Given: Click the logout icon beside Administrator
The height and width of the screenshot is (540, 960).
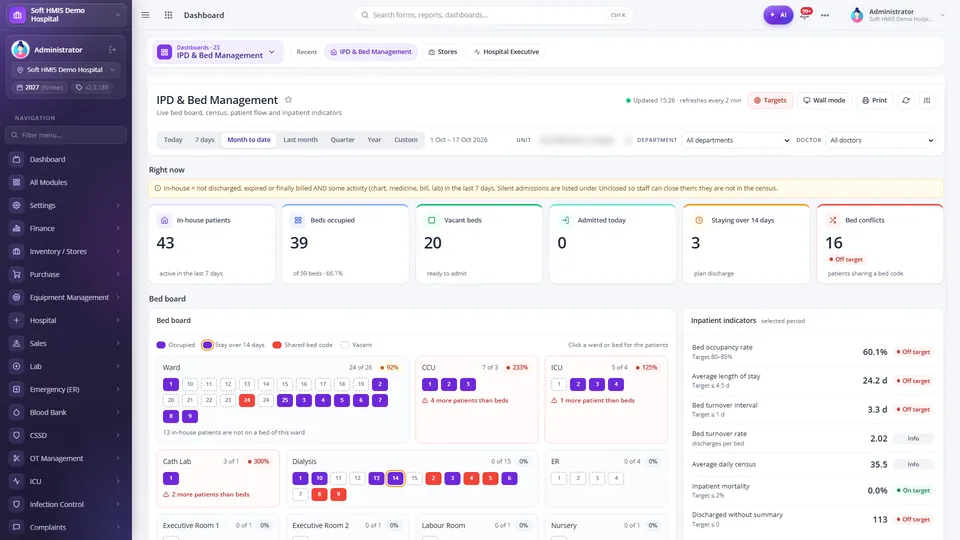Looking at the screenshot, I should 113,50.
